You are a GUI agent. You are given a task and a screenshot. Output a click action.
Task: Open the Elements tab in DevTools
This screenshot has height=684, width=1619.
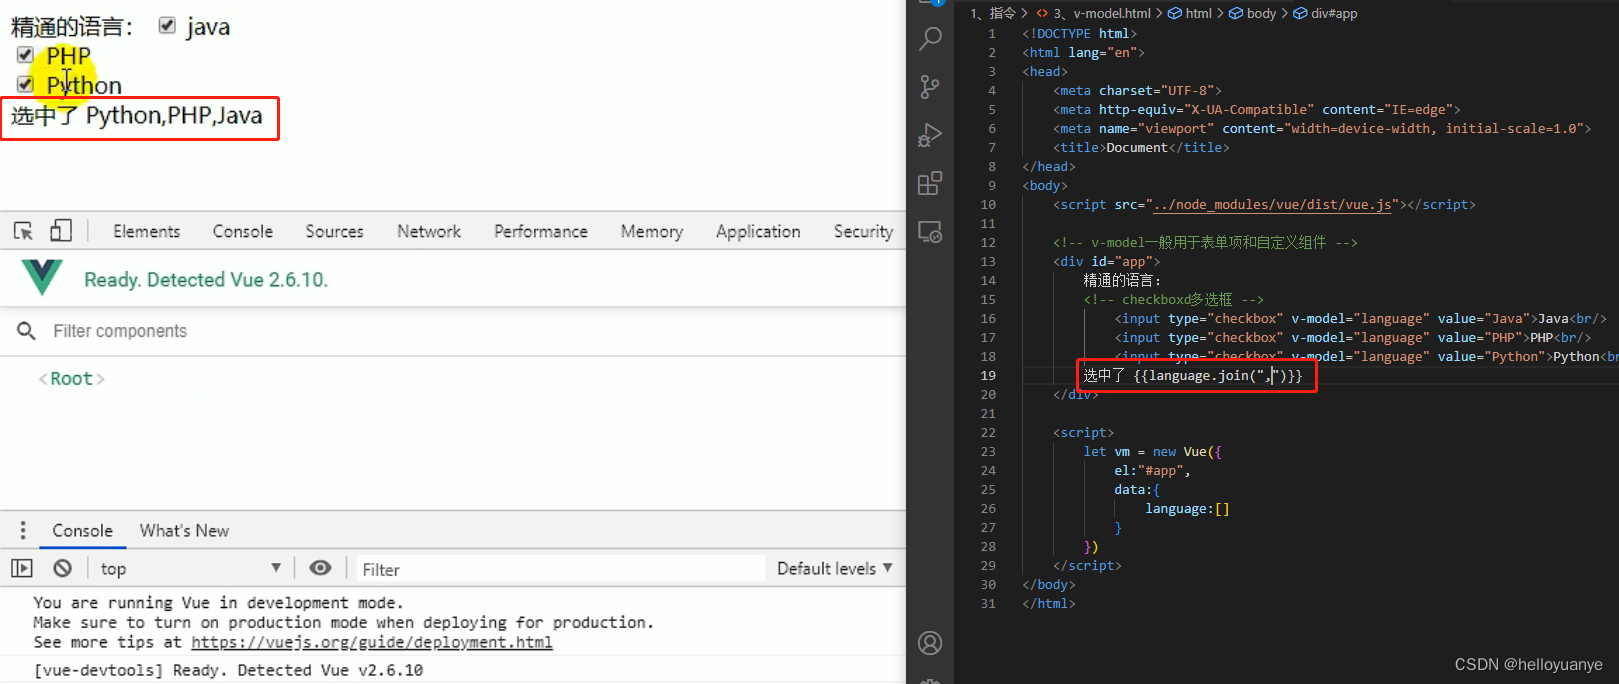[x=147, y=231]
